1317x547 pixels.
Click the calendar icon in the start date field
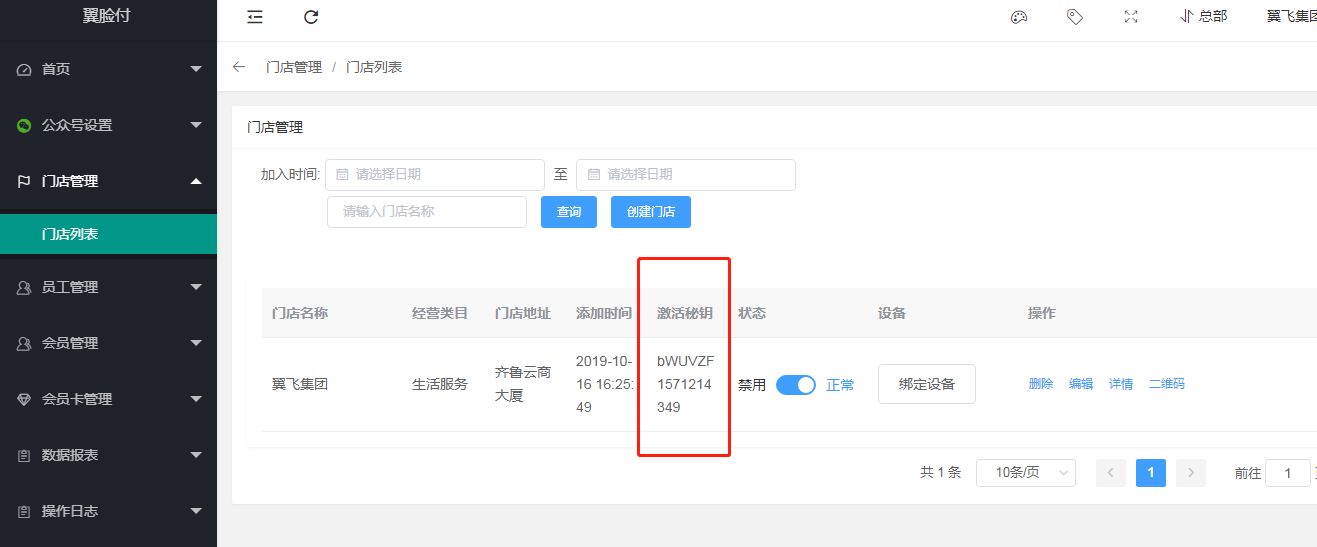(x=342, y=174)
